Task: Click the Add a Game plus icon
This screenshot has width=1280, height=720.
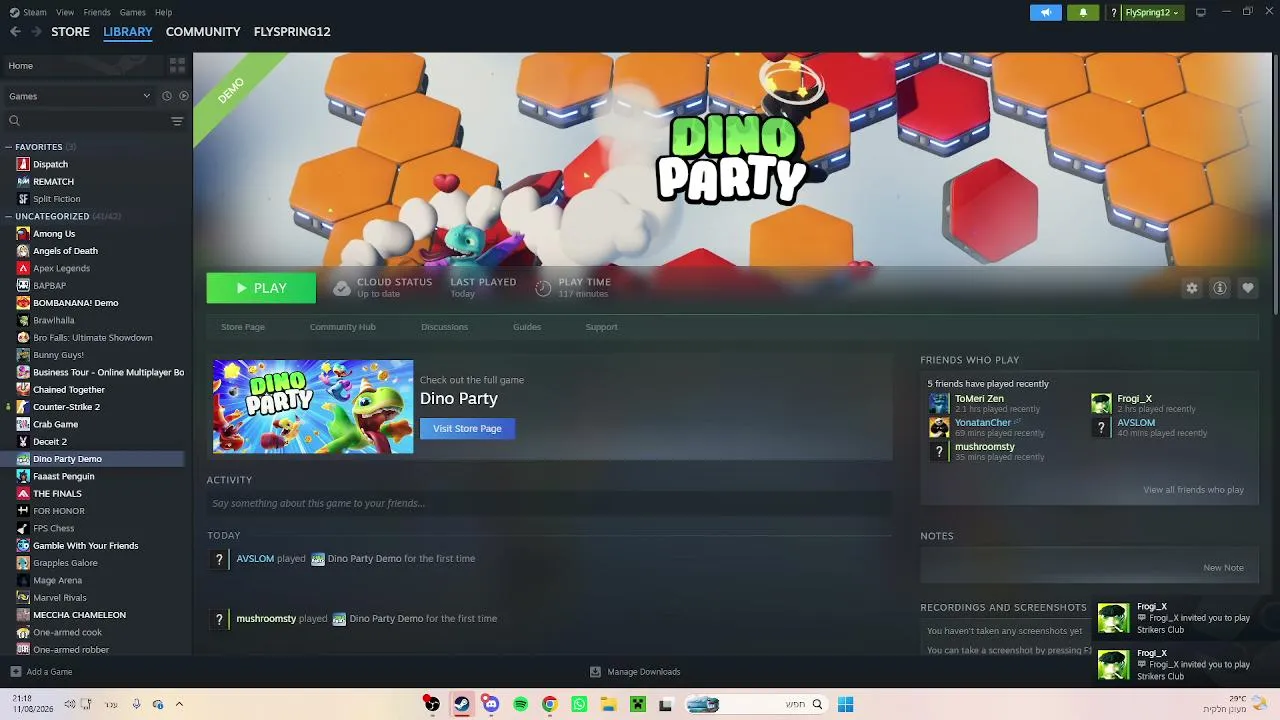Action: 15,672
